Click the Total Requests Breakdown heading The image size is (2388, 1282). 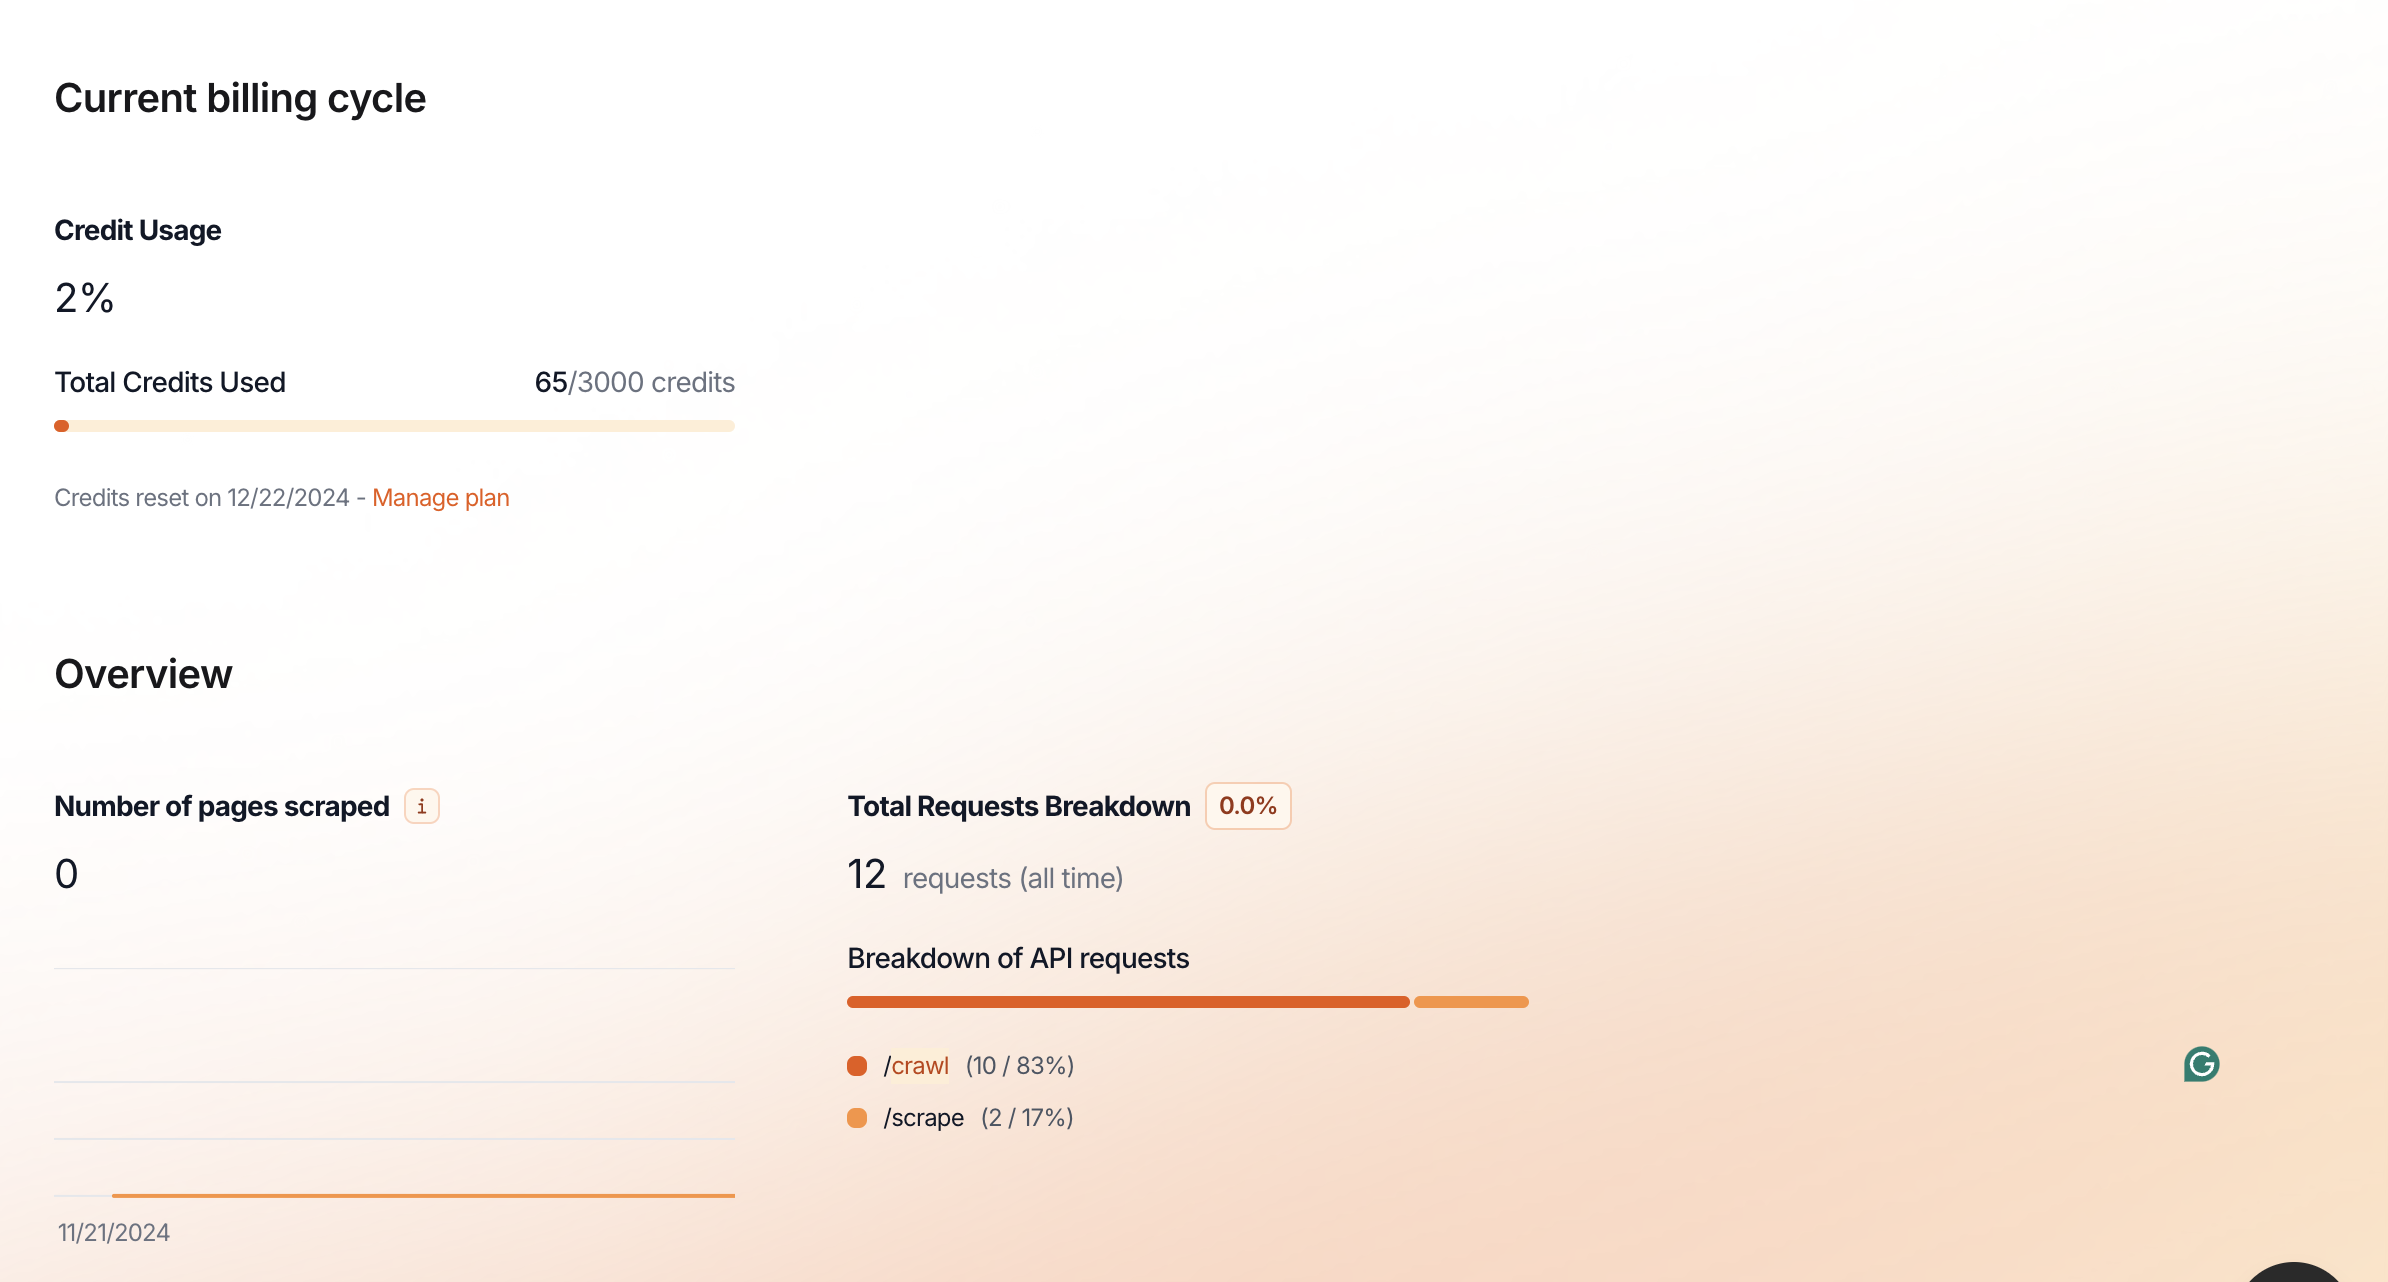pyautogui.click(x=1019, y=806)
